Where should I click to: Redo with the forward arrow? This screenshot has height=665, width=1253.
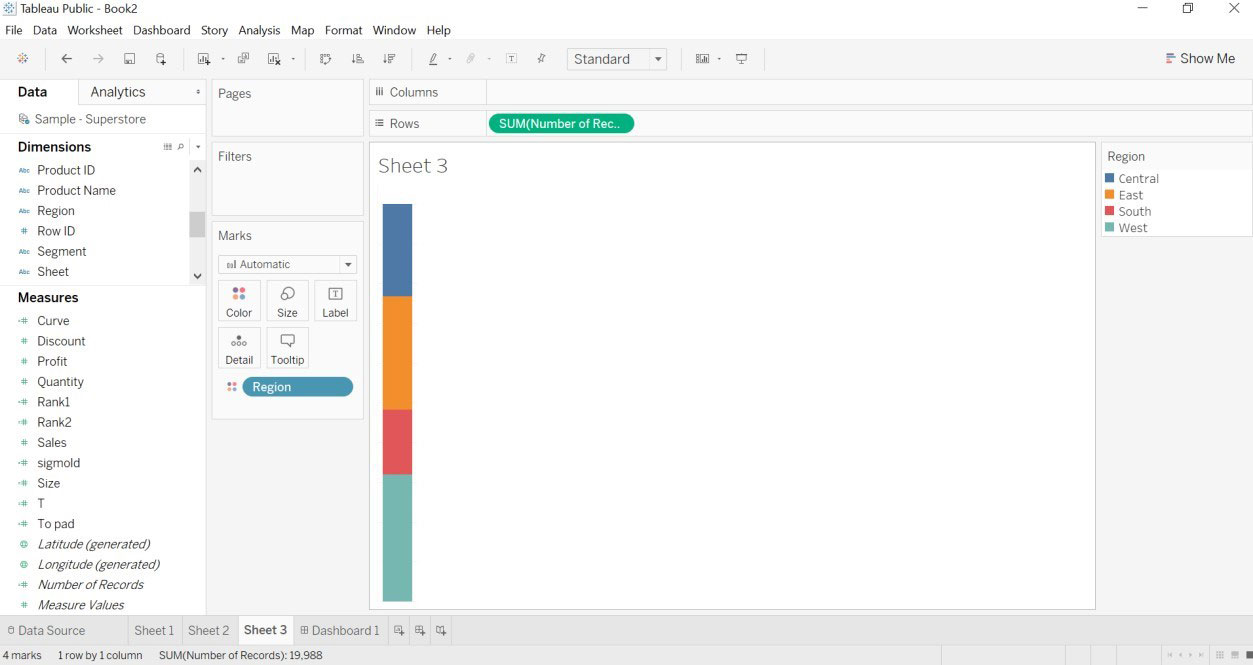point(98,59)
